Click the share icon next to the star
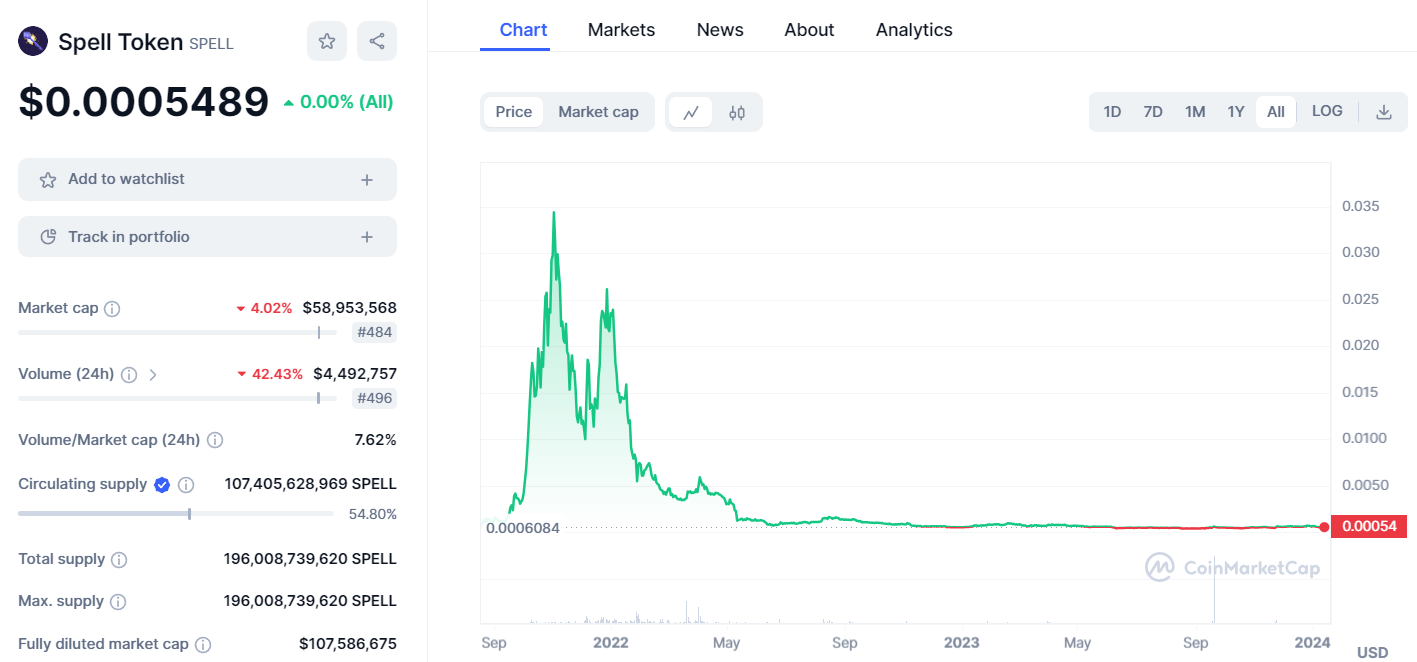The width and height of the screenshot is (1417, 662). pos(377,41)
